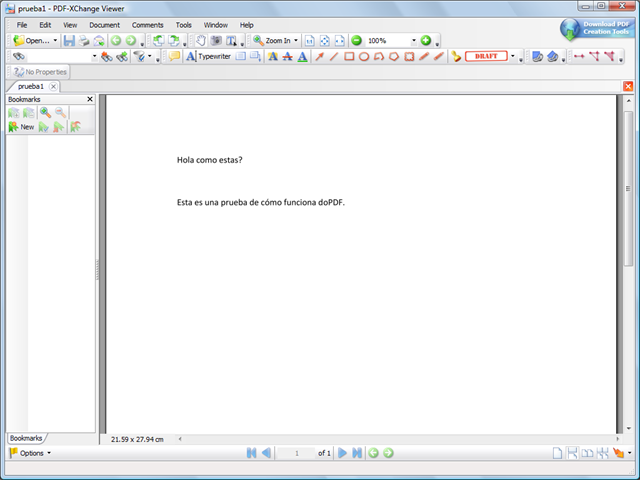
Task: Select the Underline text tool
Action: (x=302, y=56)
